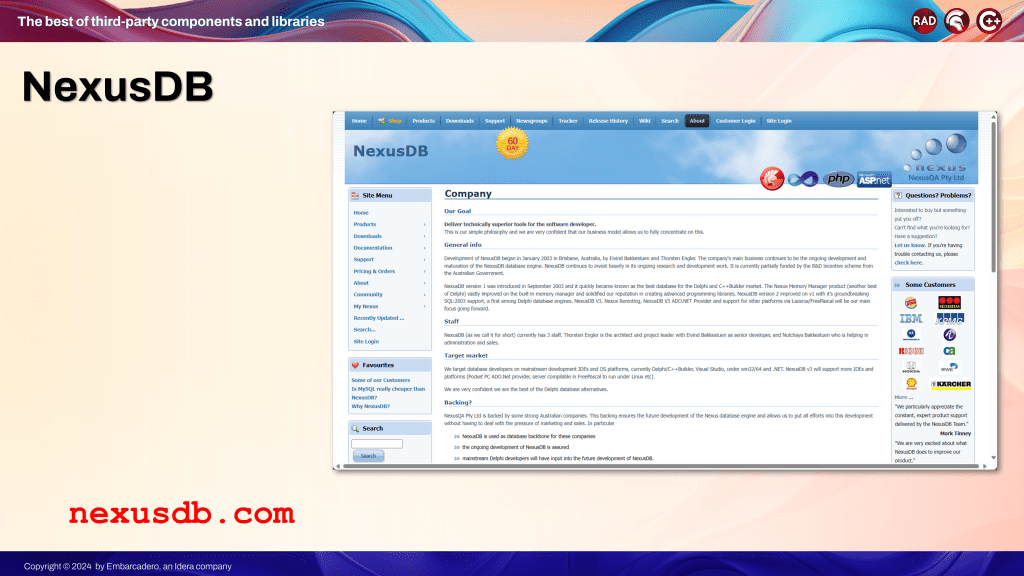Click the magnifier icon in Search panel header
The height and width of the screenshot is (576, 1024).
tap(355, 428)
